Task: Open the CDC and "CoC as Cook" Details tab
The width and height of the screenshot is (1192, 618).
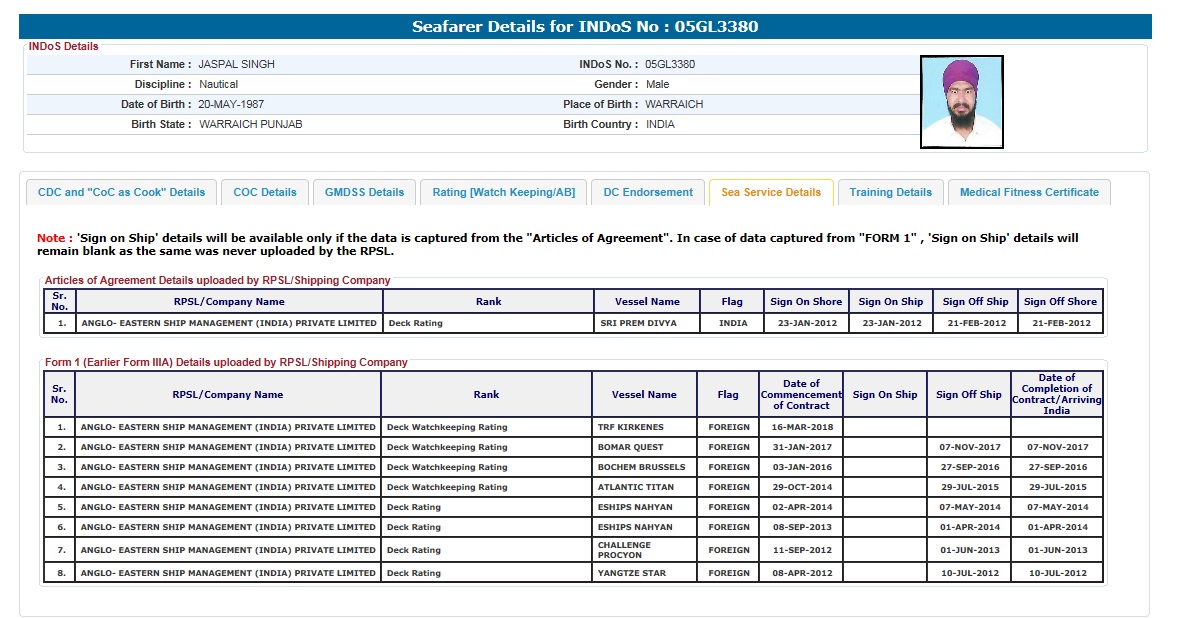Action: pyautogui.click(x=121, y=192)
